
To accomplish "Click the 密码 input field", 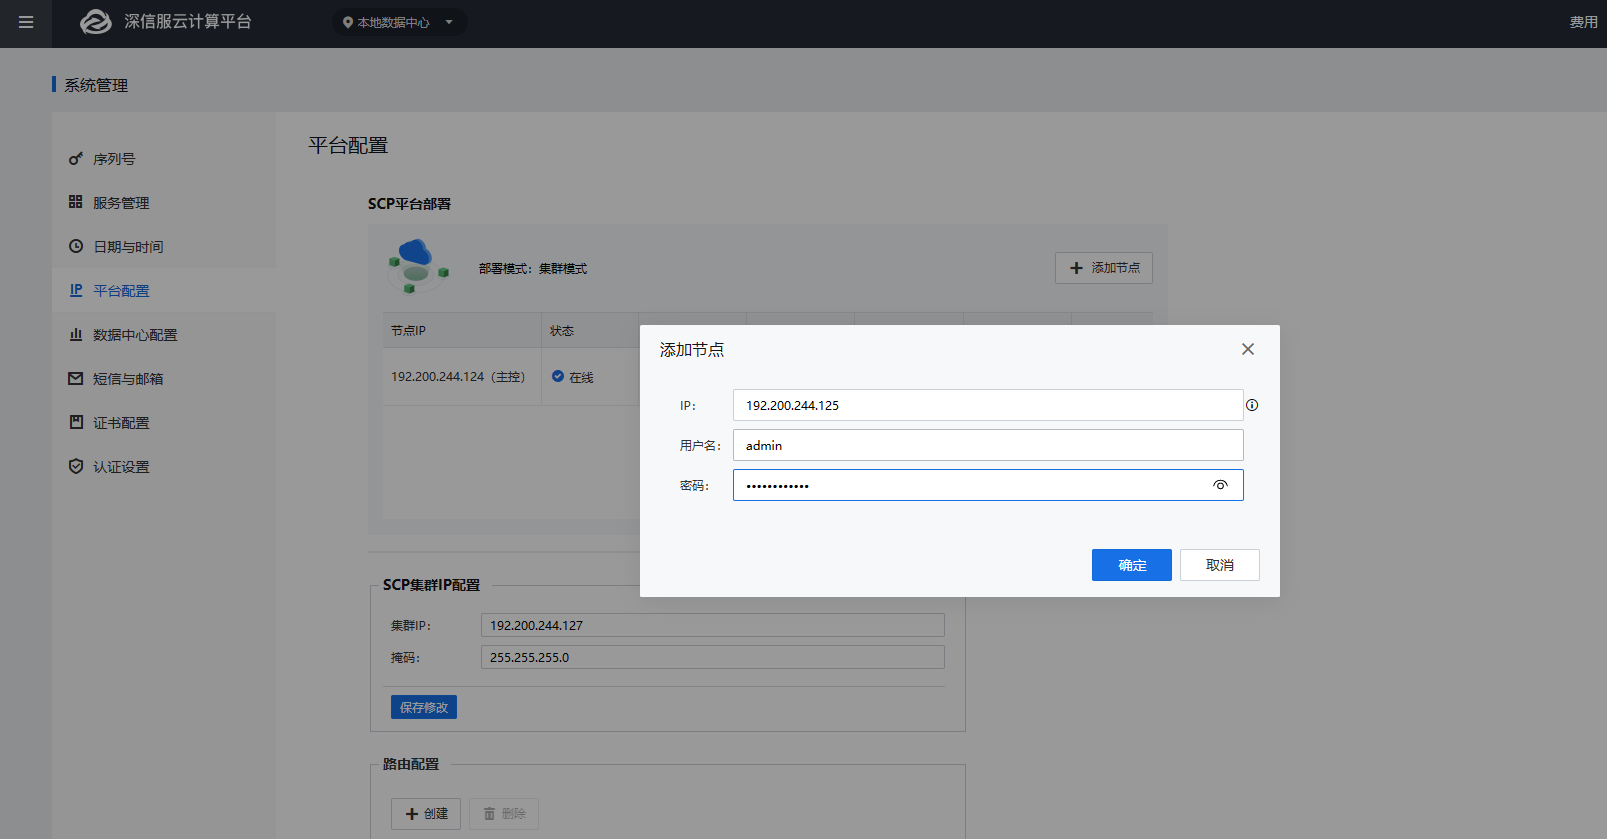I will pos(988,485).
